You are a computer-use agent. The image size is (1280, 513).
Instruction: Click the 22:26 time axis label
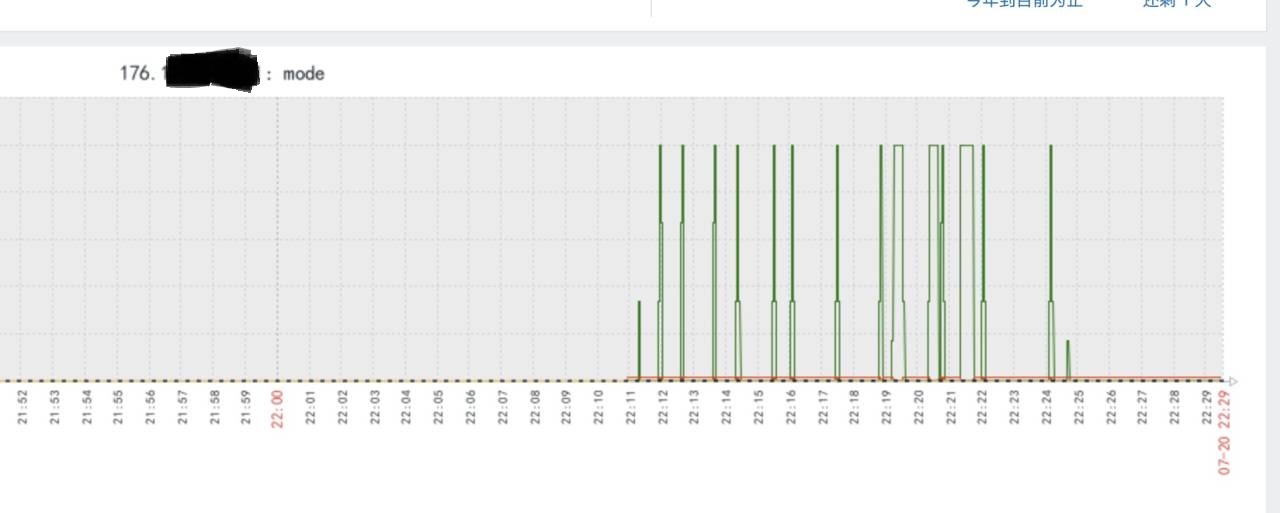[1110, 406]
